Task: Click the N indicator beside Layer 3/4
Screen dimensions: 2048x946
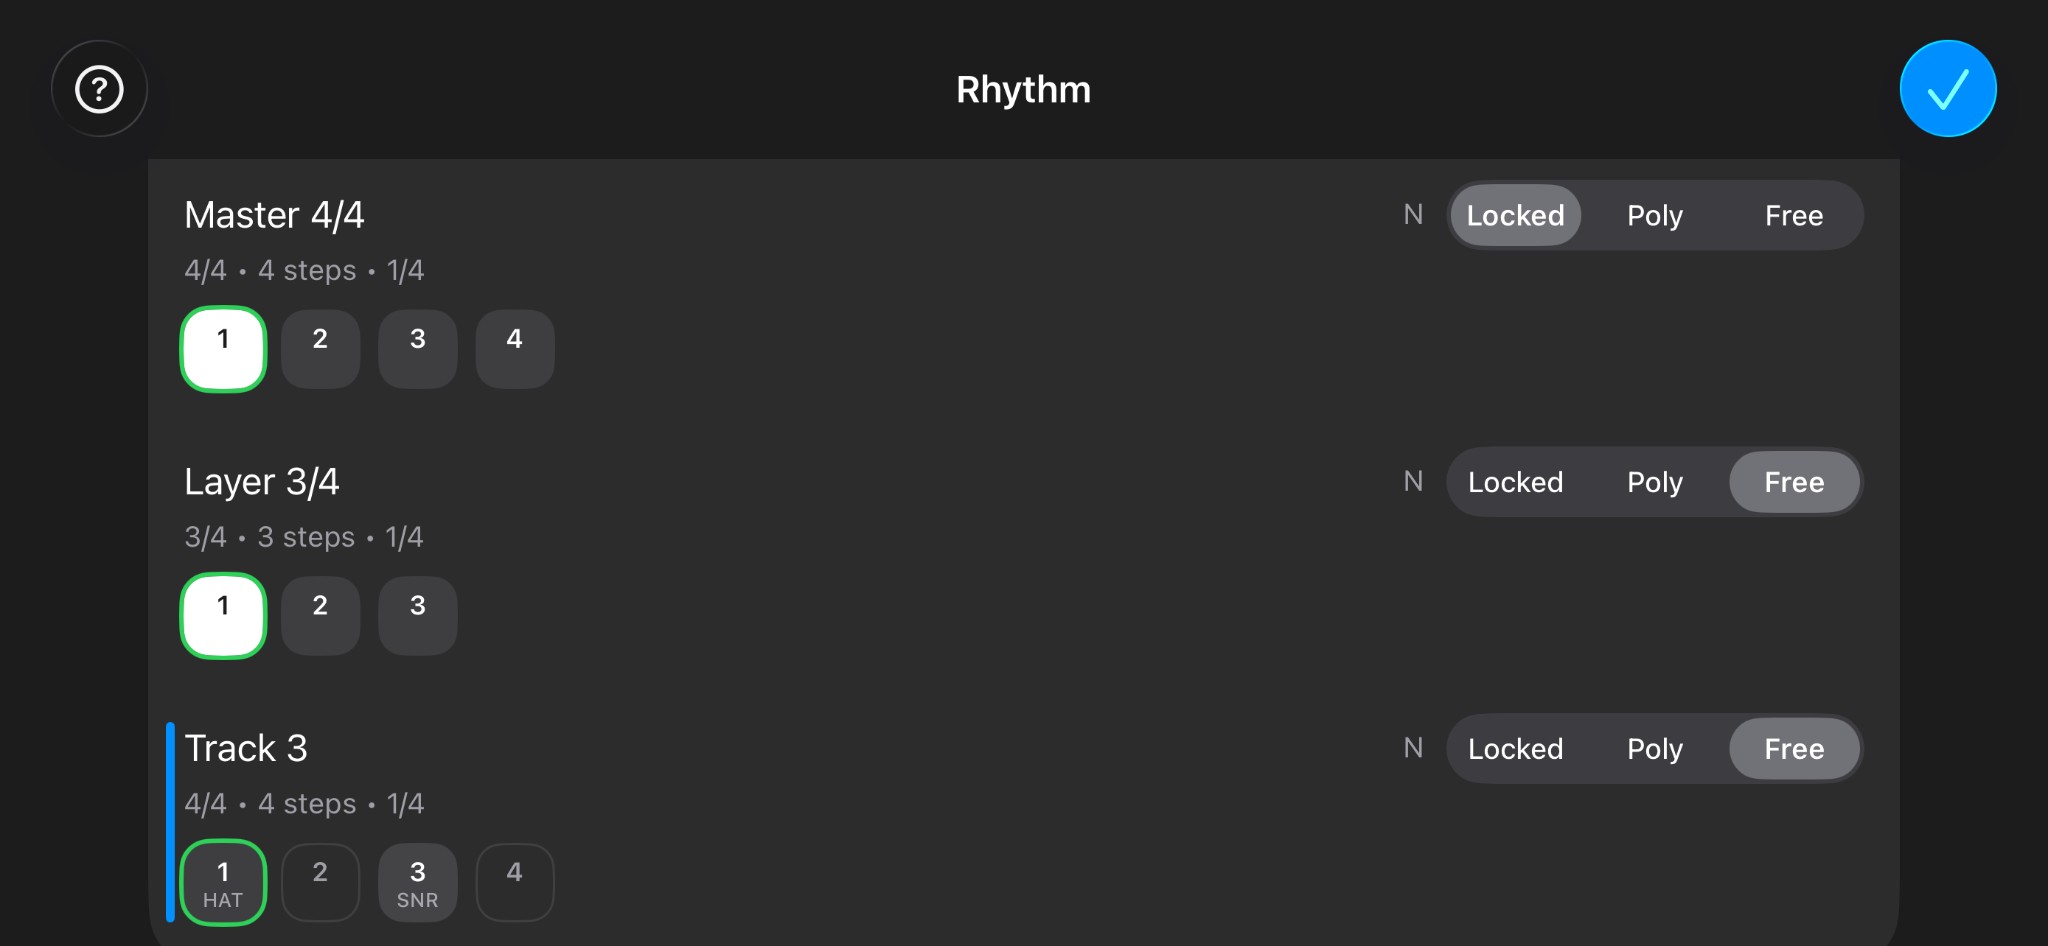Action: pyautogui.click(x=1413, y=481)
